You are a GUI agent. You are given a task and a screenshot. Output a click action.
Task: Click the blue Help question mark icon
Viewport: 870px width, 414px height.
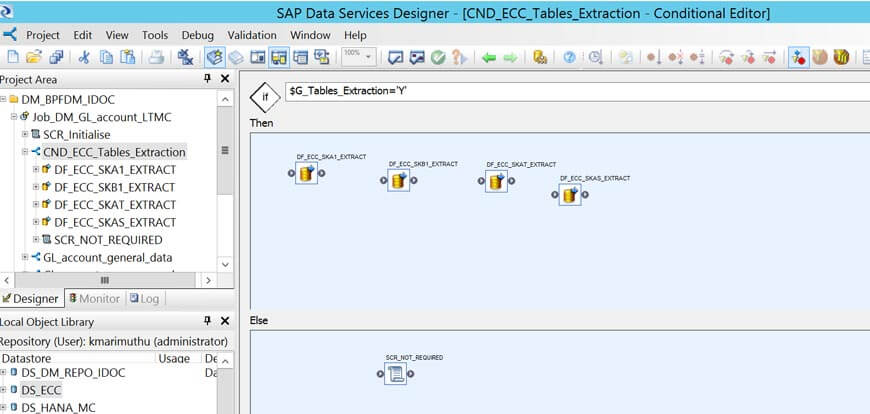(569, 57)
